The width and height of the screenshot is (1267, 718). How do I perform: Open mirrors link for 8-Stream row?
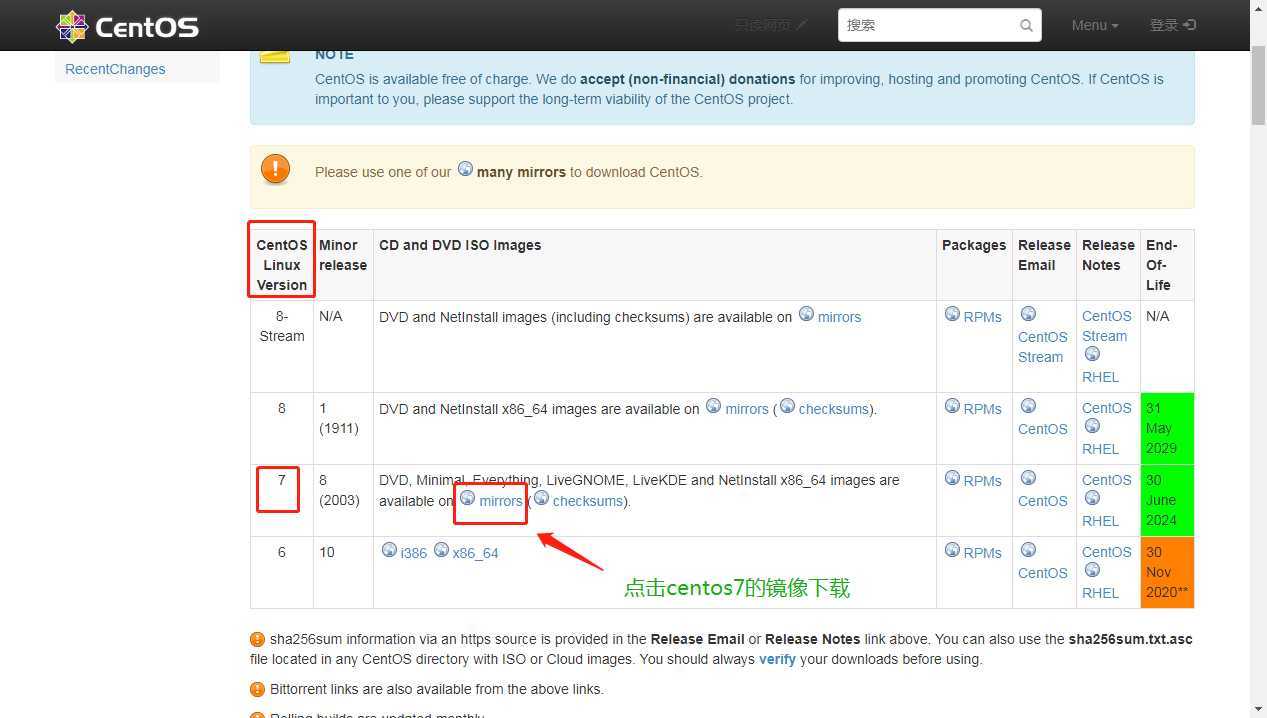pos(839,317)
